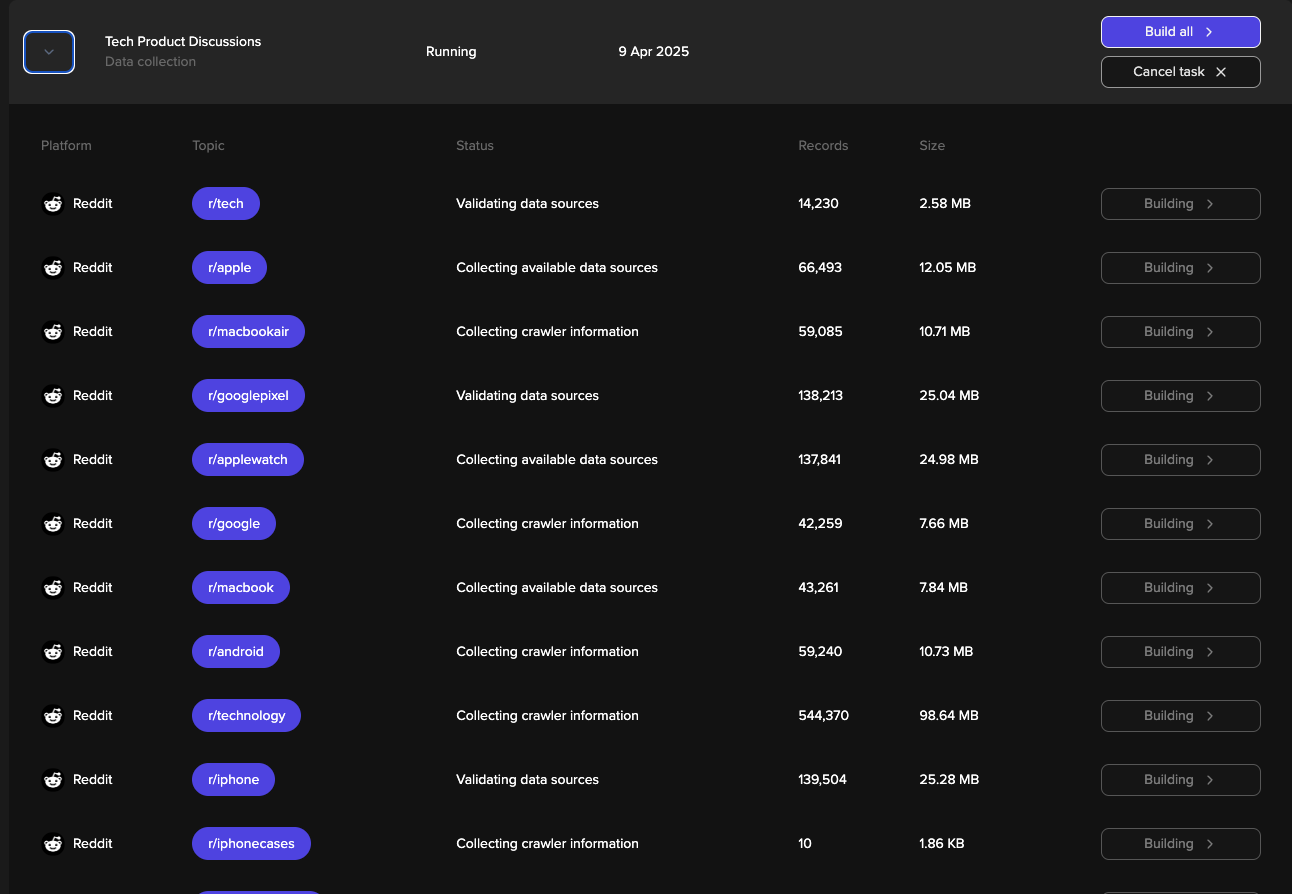This screenshot has height=894, width=1292.
Task: Click the Reddit icon beside r/android
Action: 53,652
